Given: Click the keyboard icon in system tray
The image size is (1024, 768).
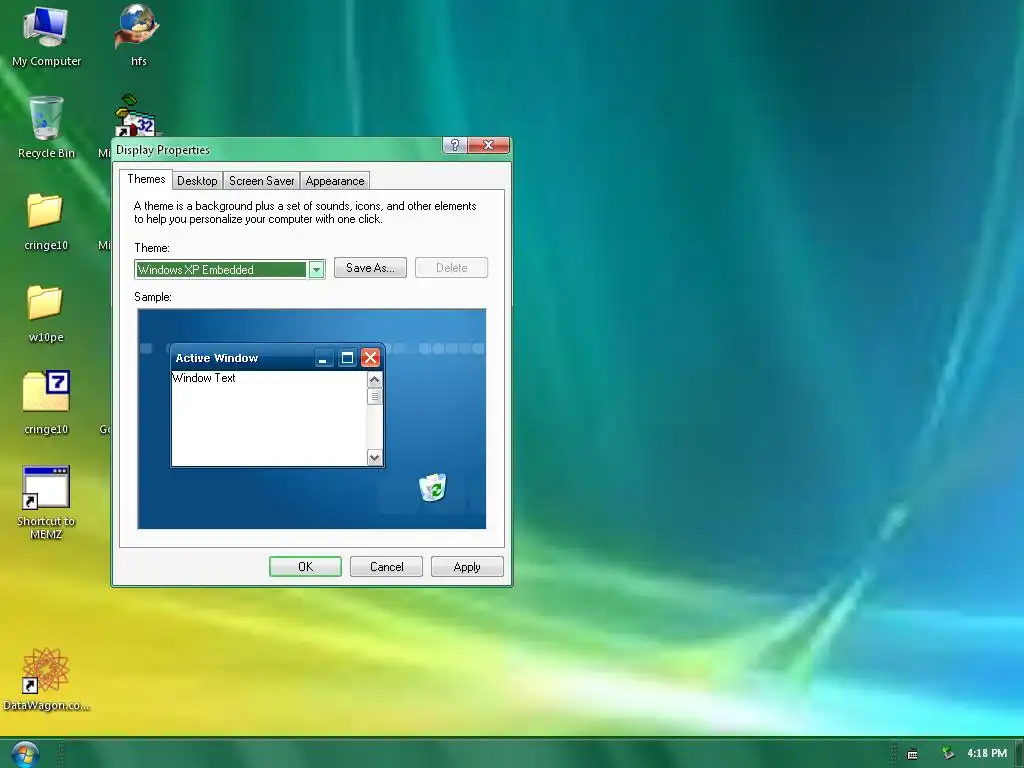Looking at the screenshot, I should pyautogui.click(x=912, y=754).
